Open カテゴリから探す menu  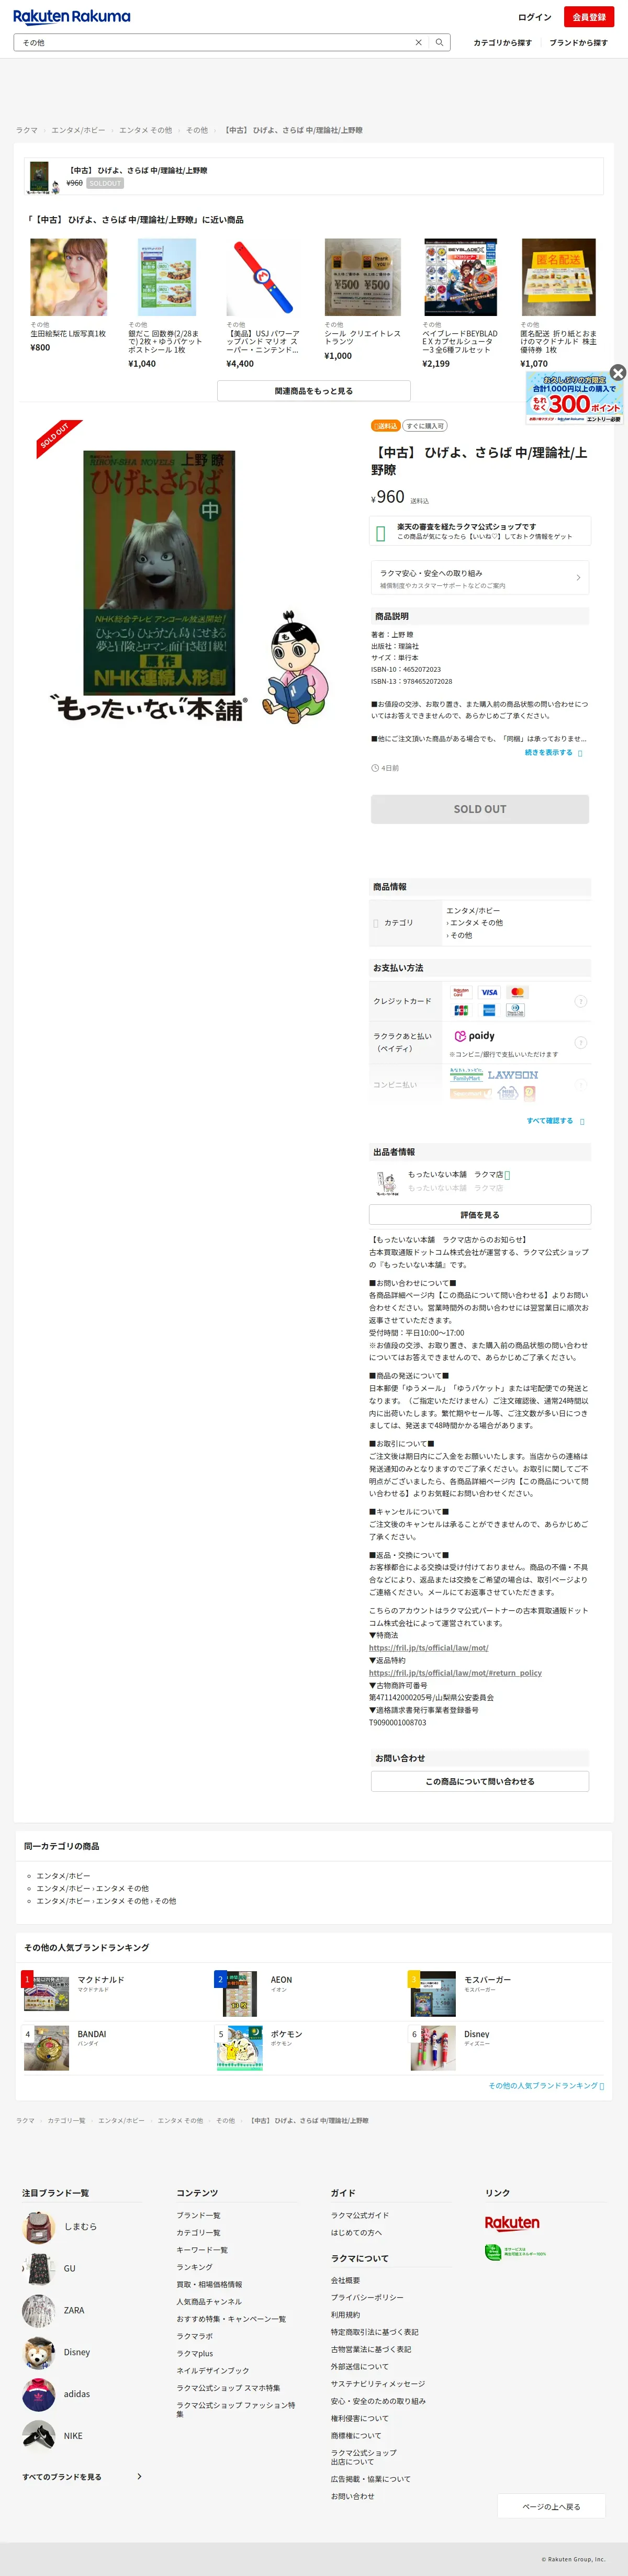coord(502,43)
